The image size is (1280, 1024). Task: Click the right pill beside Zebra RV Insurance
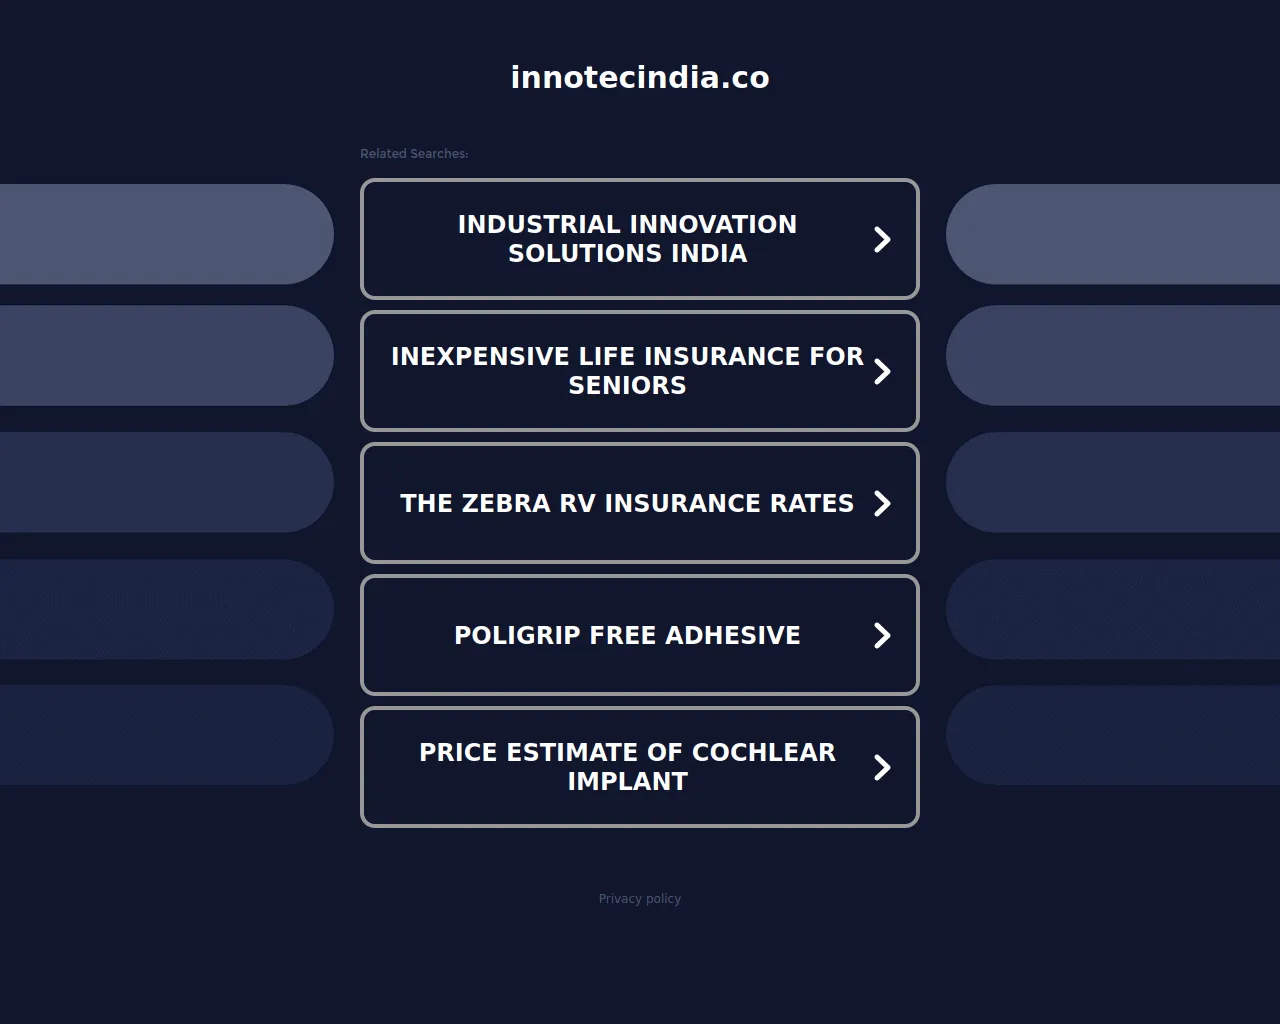1113,482
